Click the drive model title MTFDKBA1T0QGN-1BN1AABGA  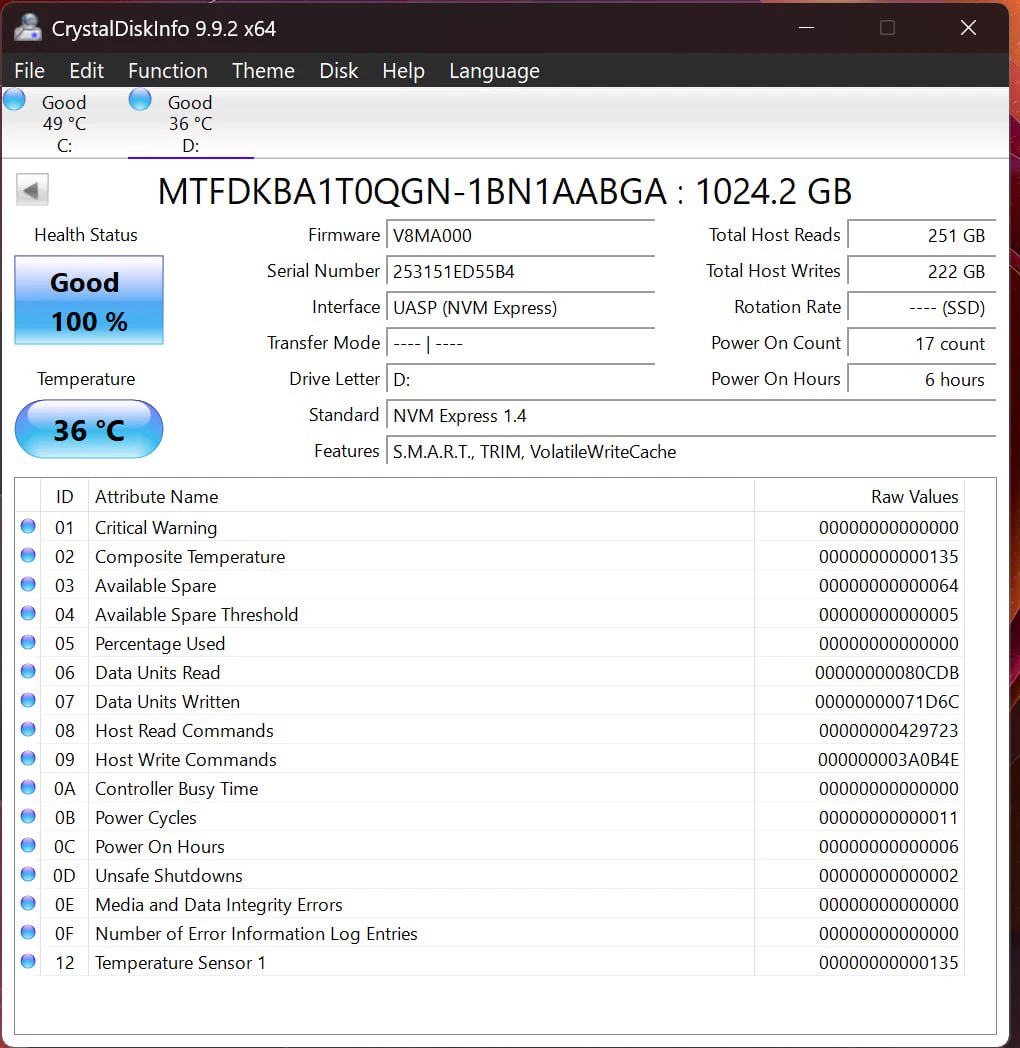click(412, 192)
